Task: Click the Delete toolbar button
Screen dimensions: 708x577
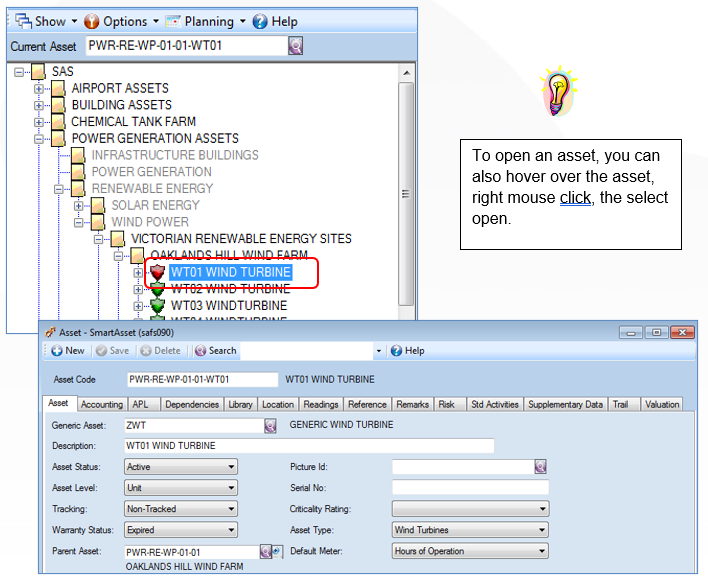Action: (160, 351)
